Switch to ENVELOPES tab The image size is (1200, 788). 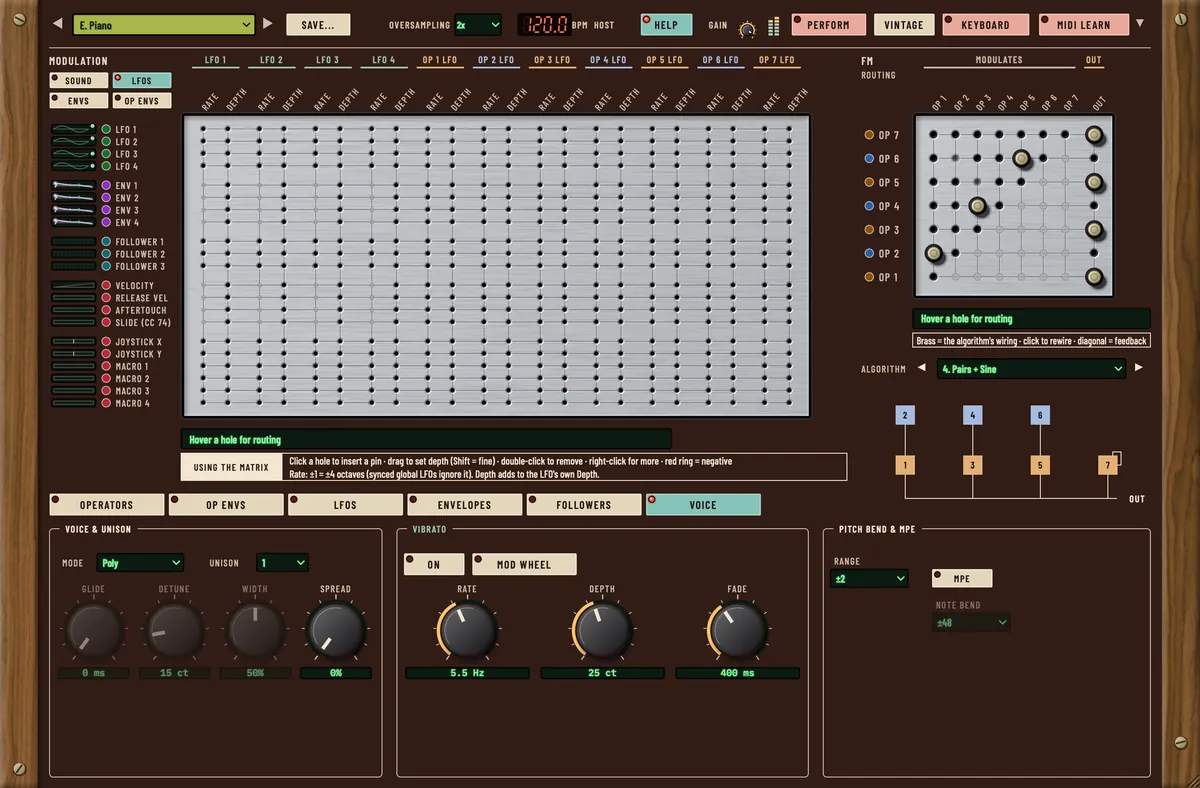(464, 505)
